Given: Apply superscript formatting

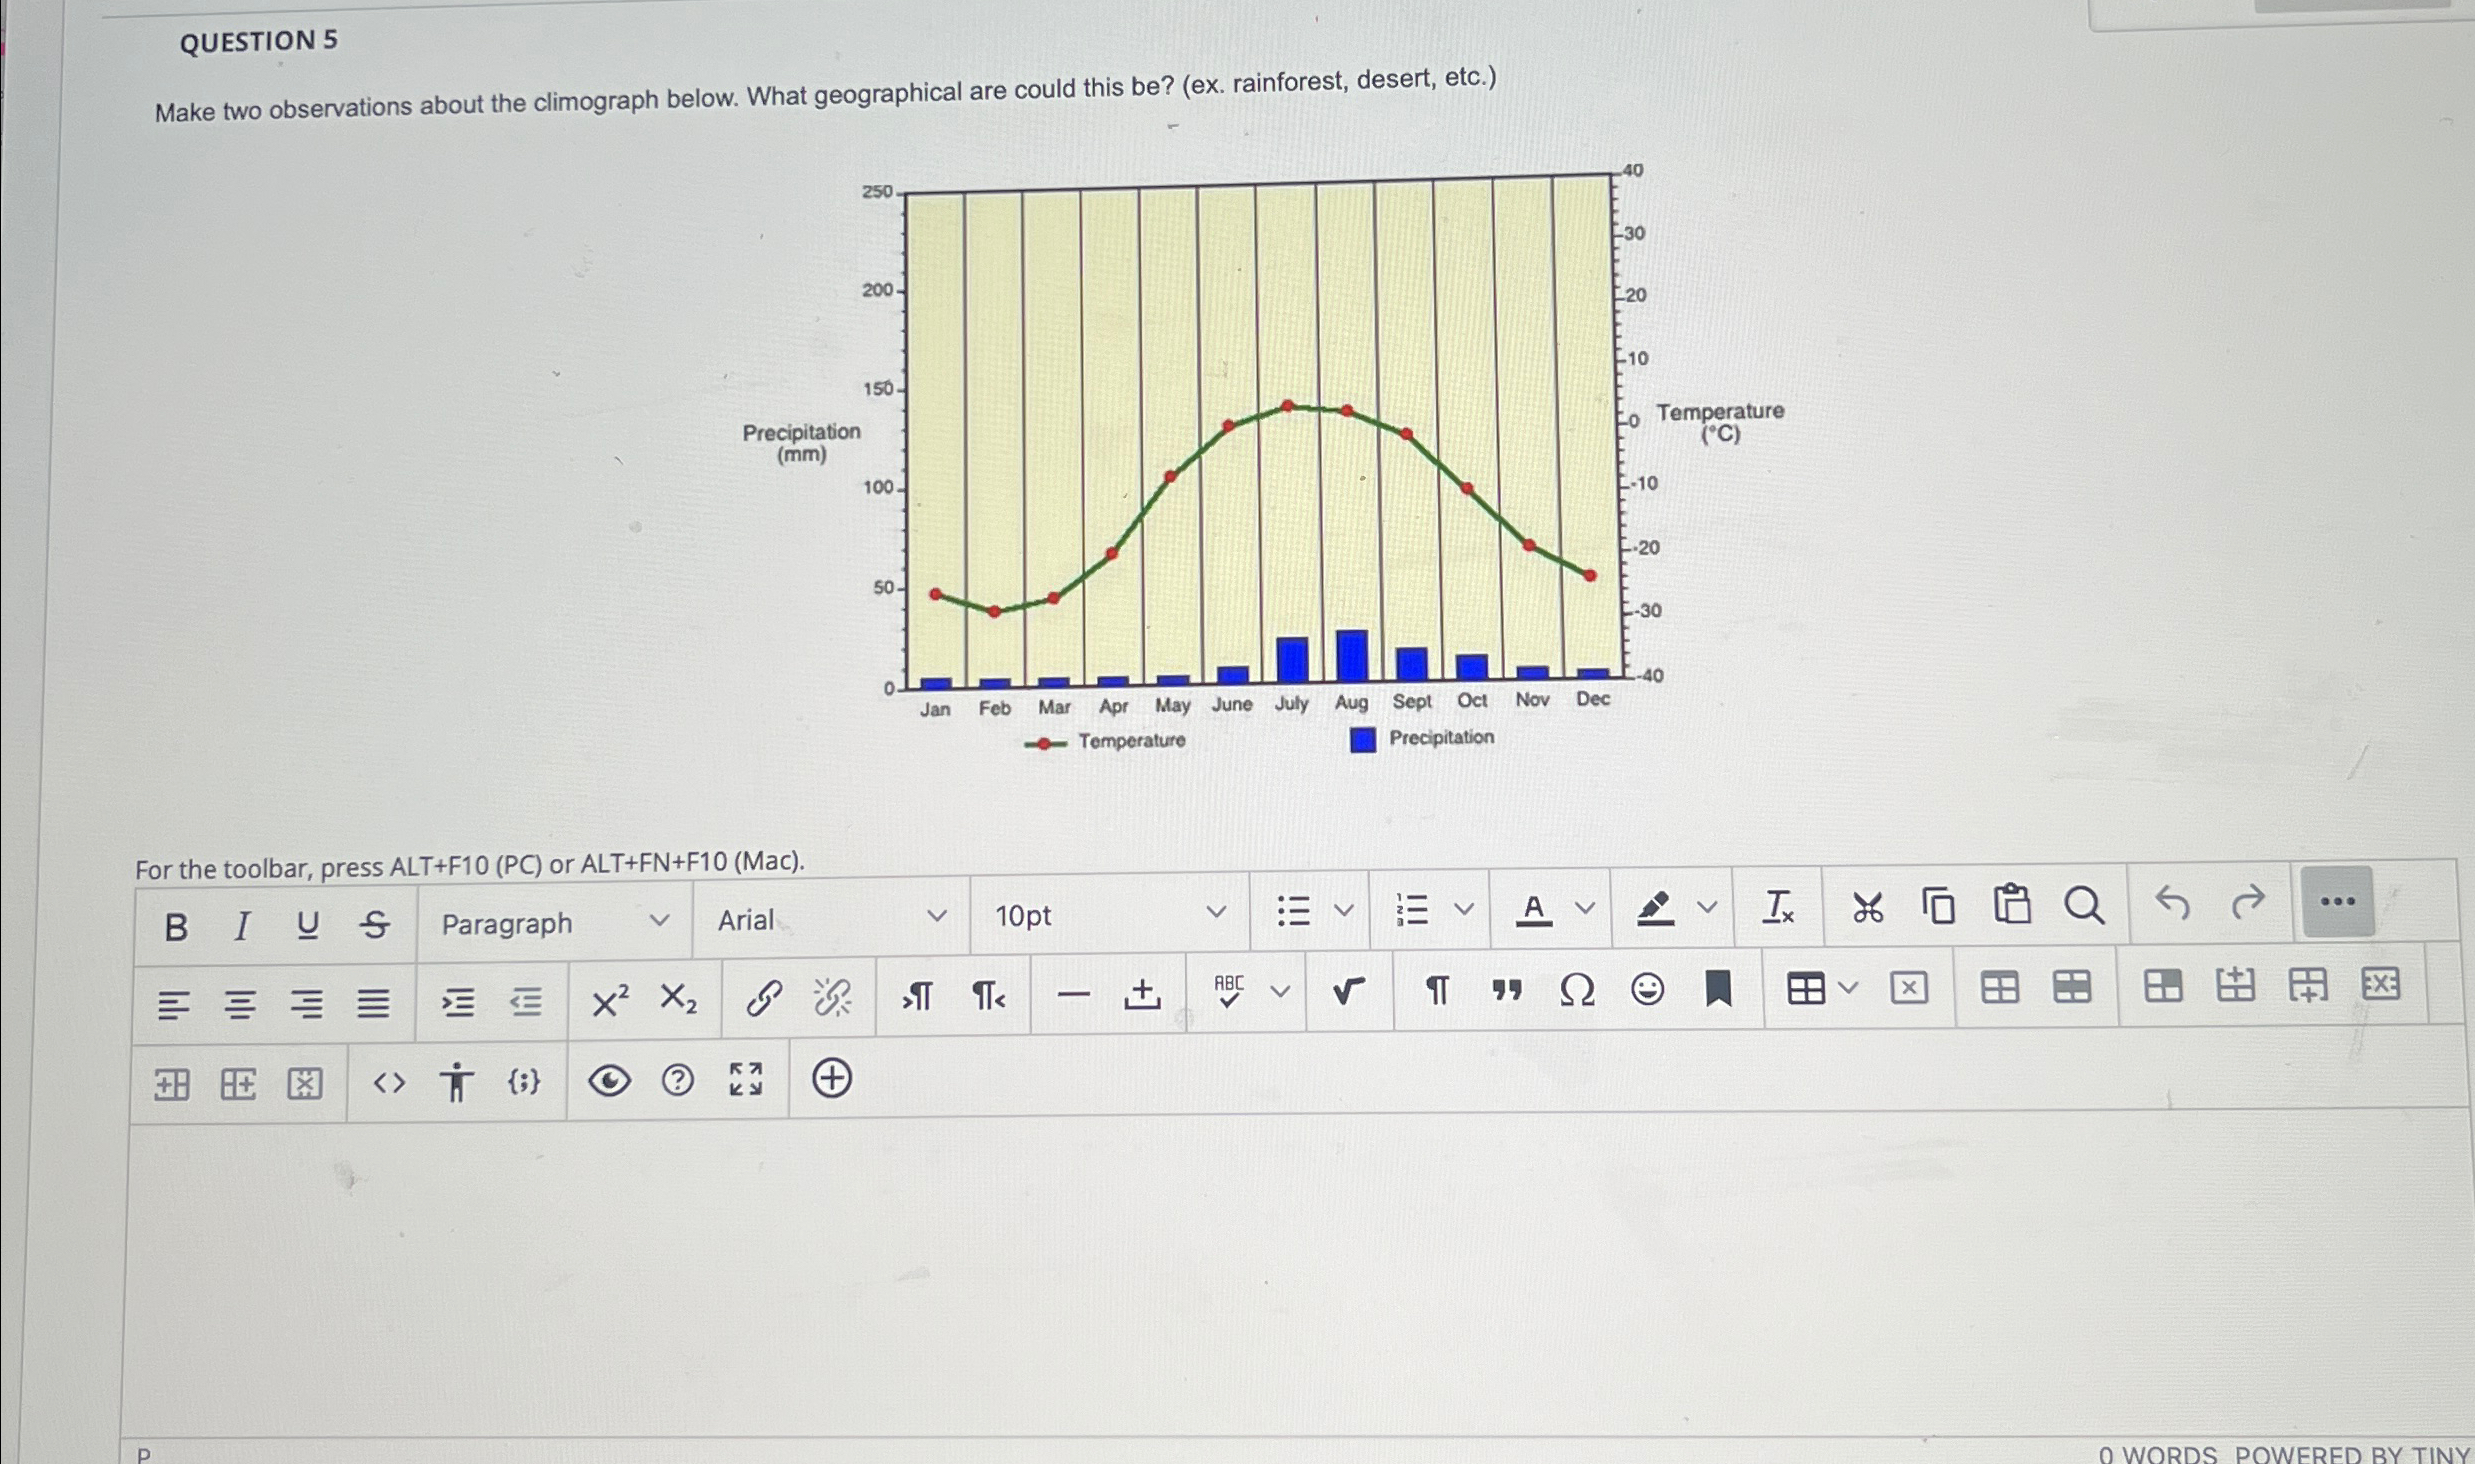Looking at the screenshot, I should coord(610,999).
